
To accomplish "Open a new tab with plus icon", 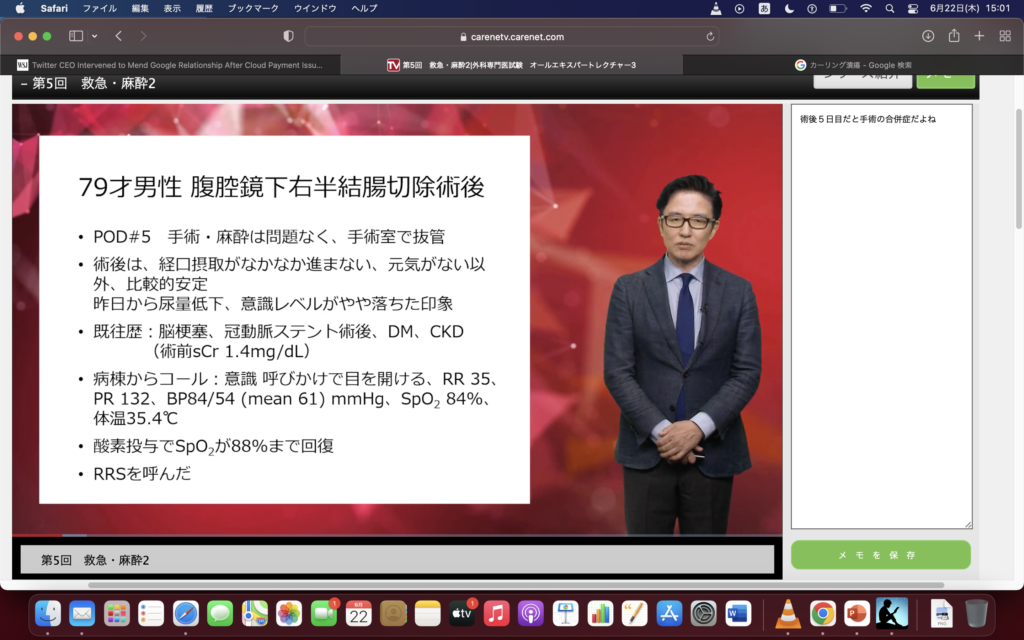I will [979, 36].
